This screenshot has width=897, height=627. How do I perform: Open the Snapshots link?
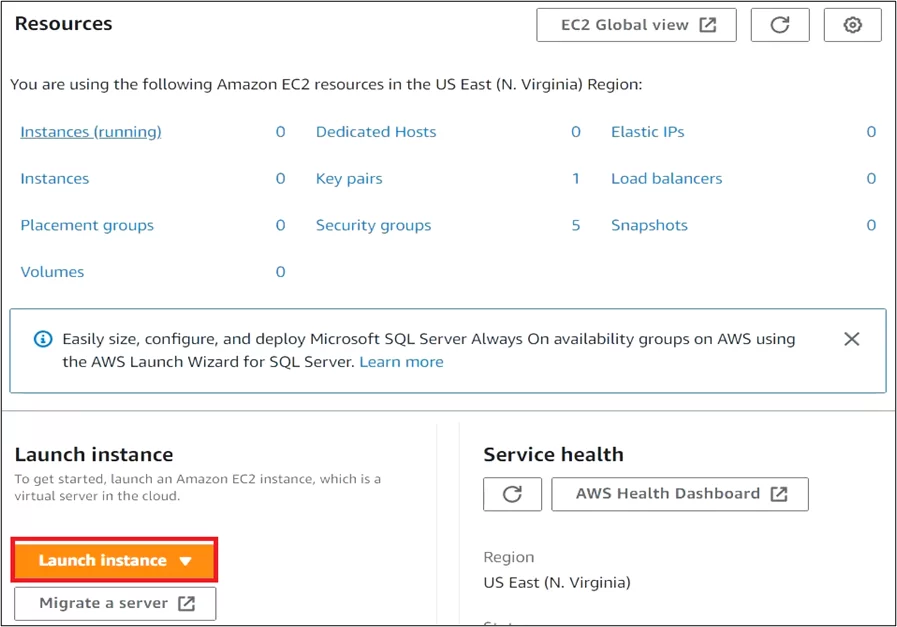(x=649, y=225)
